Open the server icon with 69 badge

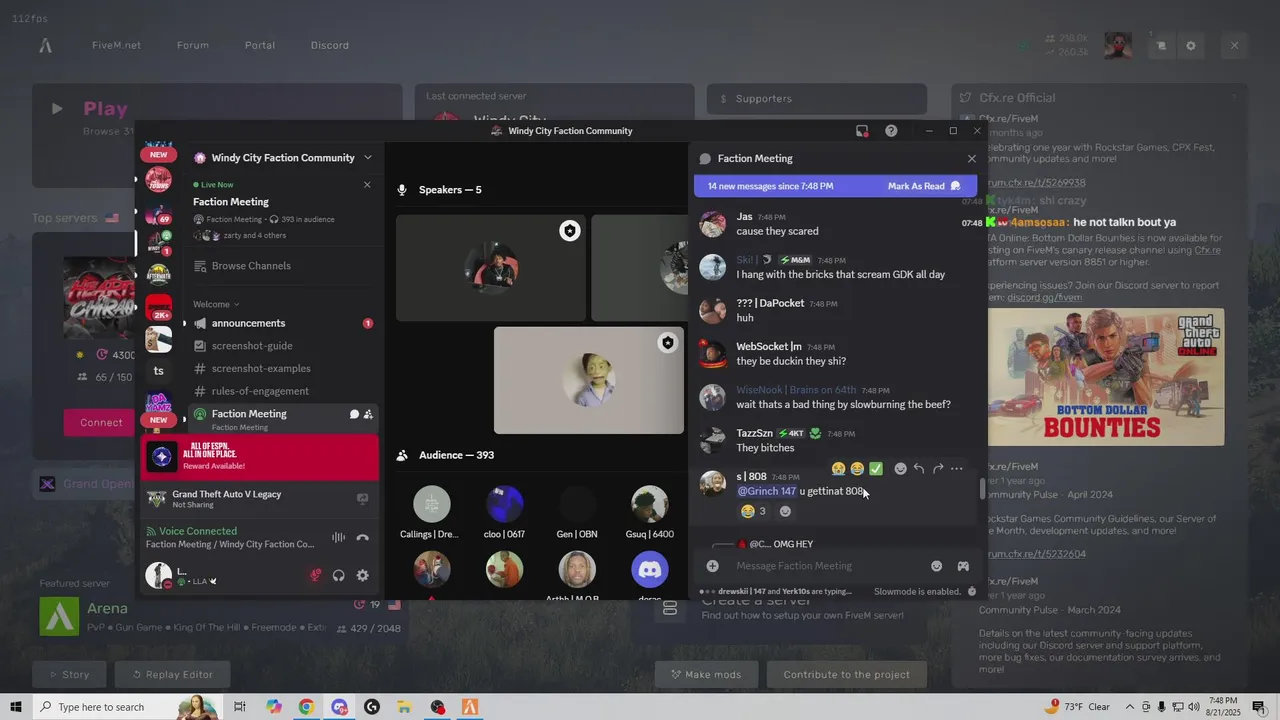click(158, 214)
